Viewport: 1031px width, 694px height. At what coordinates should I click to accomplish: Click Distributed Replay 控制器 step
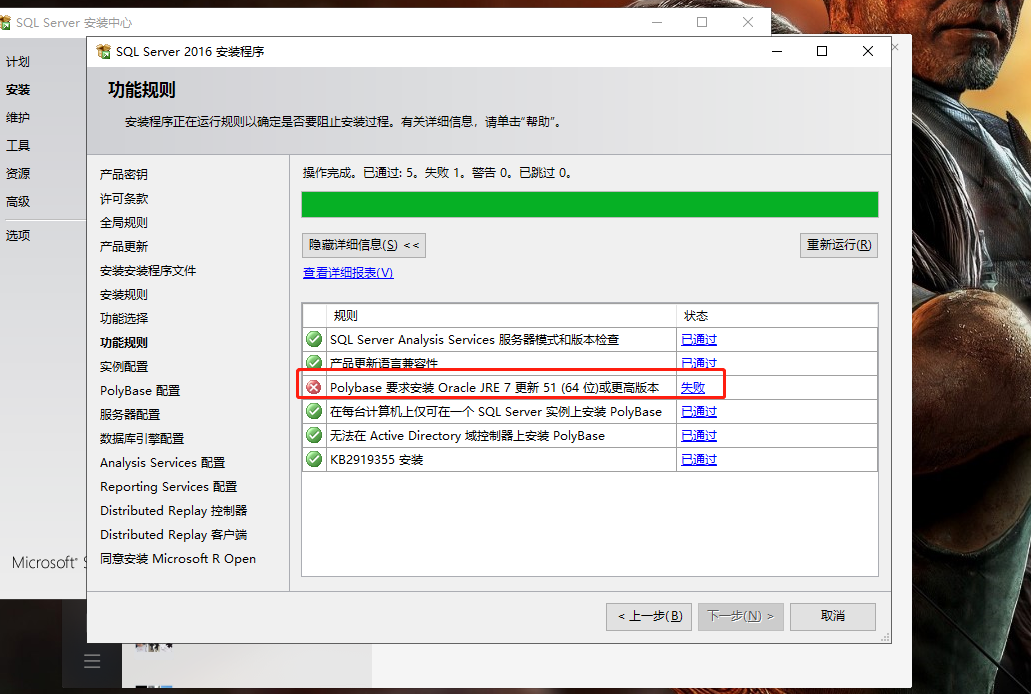[x=174, y=510]
